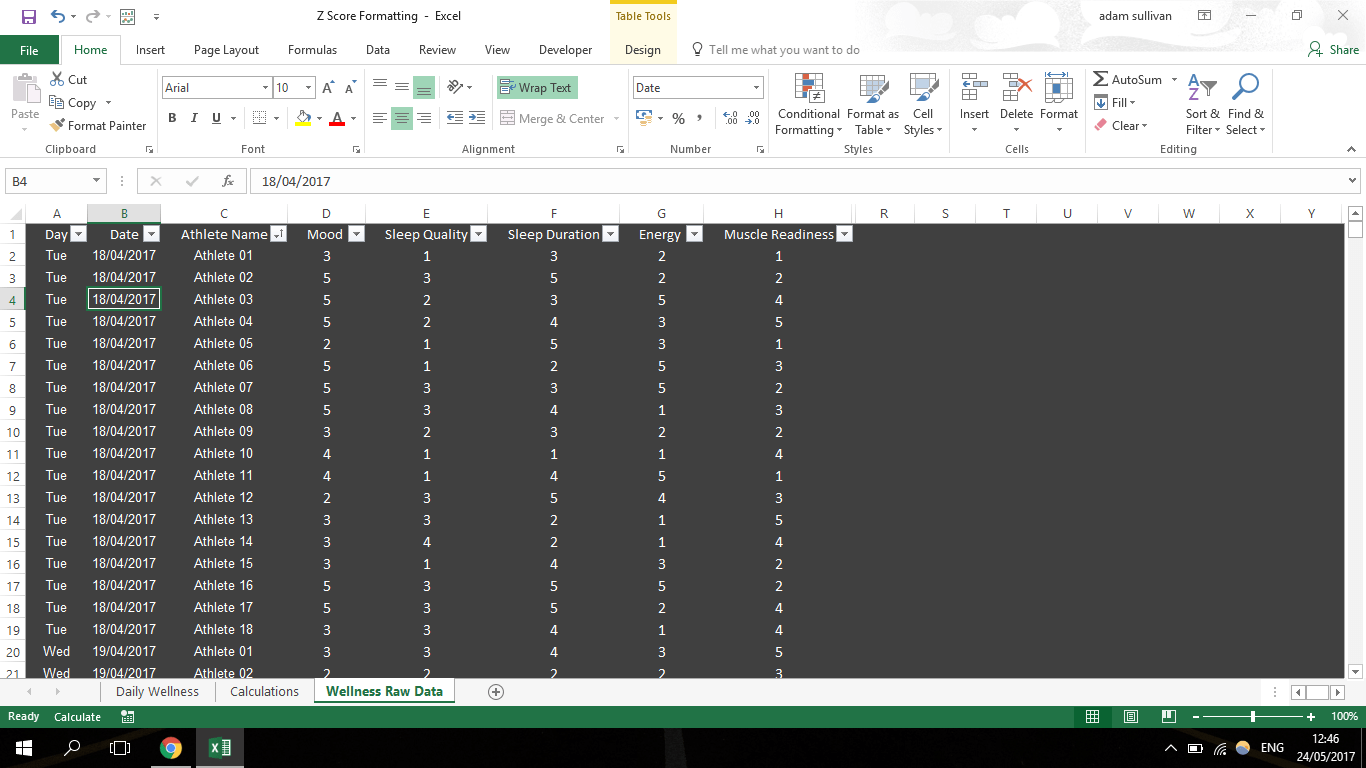This screenshot has width=1366, height=768.
Task: Open the font size dropdown
Action: (308, 88)
